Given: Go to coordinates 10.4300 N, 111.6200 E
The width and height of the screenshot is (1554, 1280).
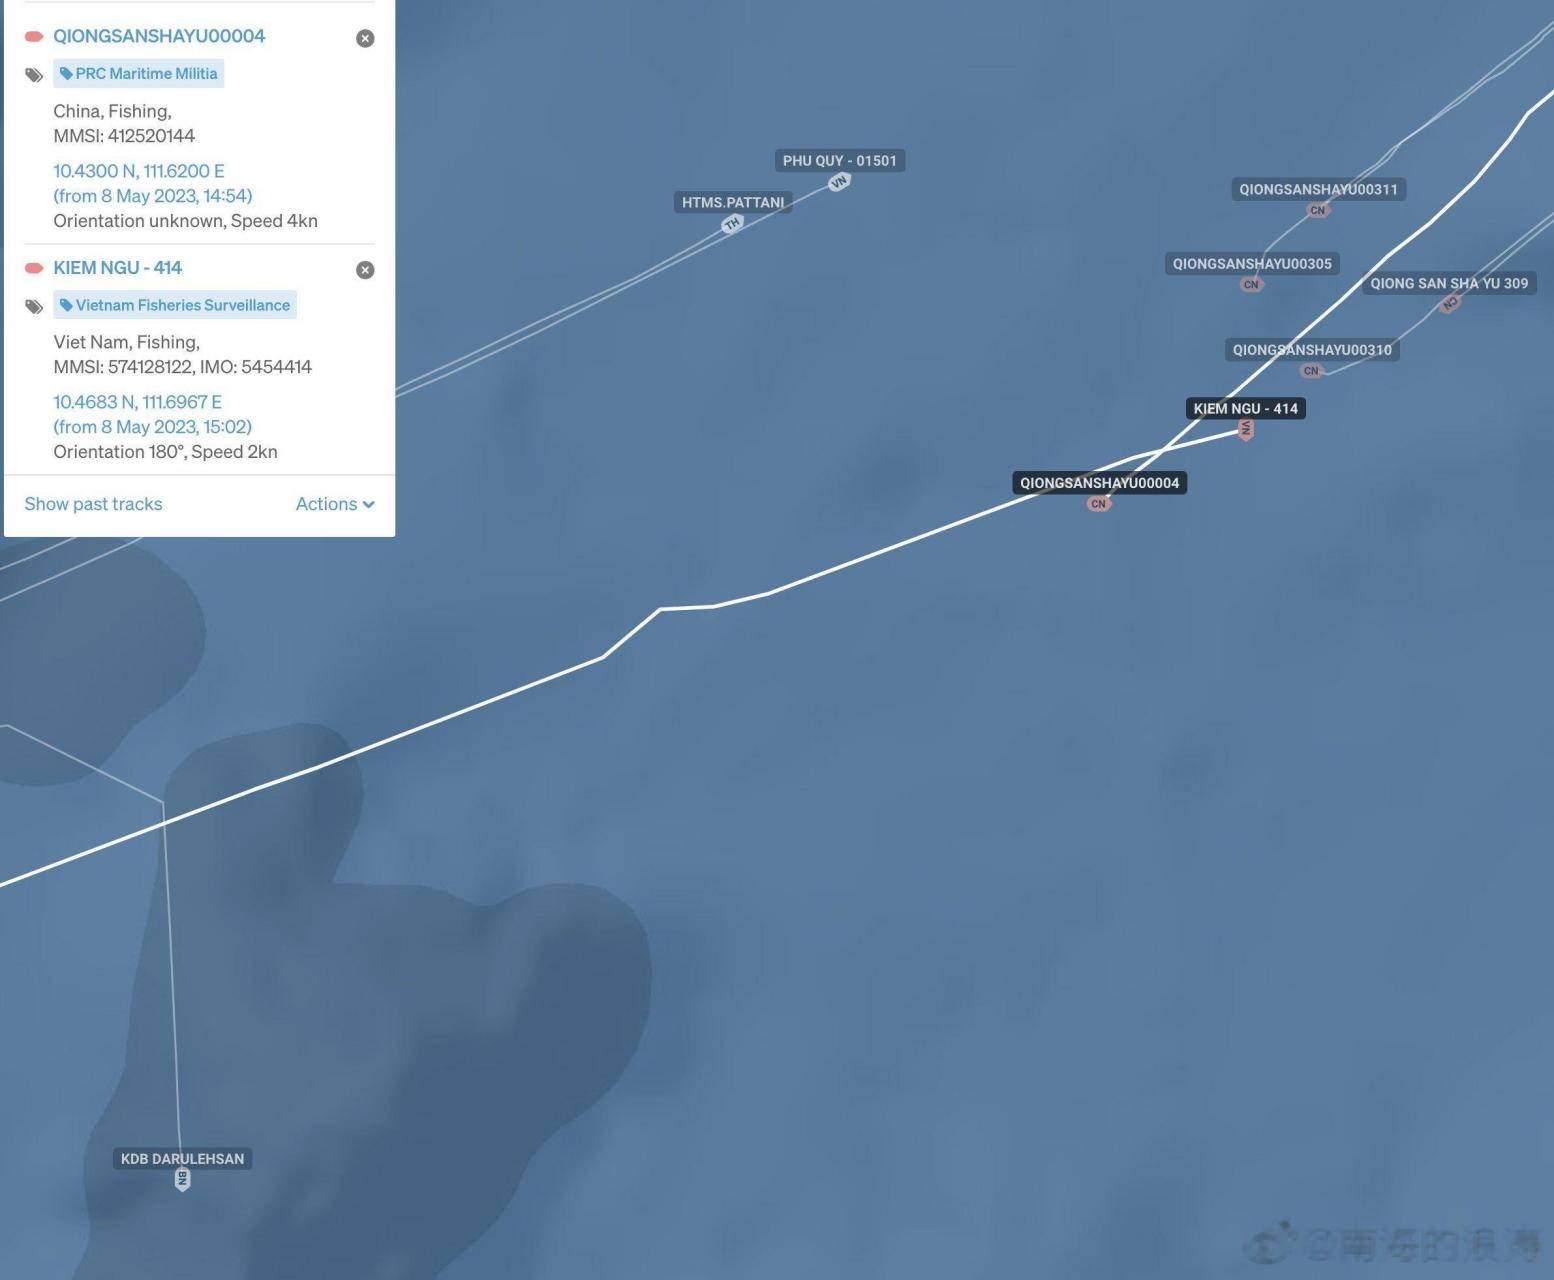Looking at the screenshot, I should 139,171.
